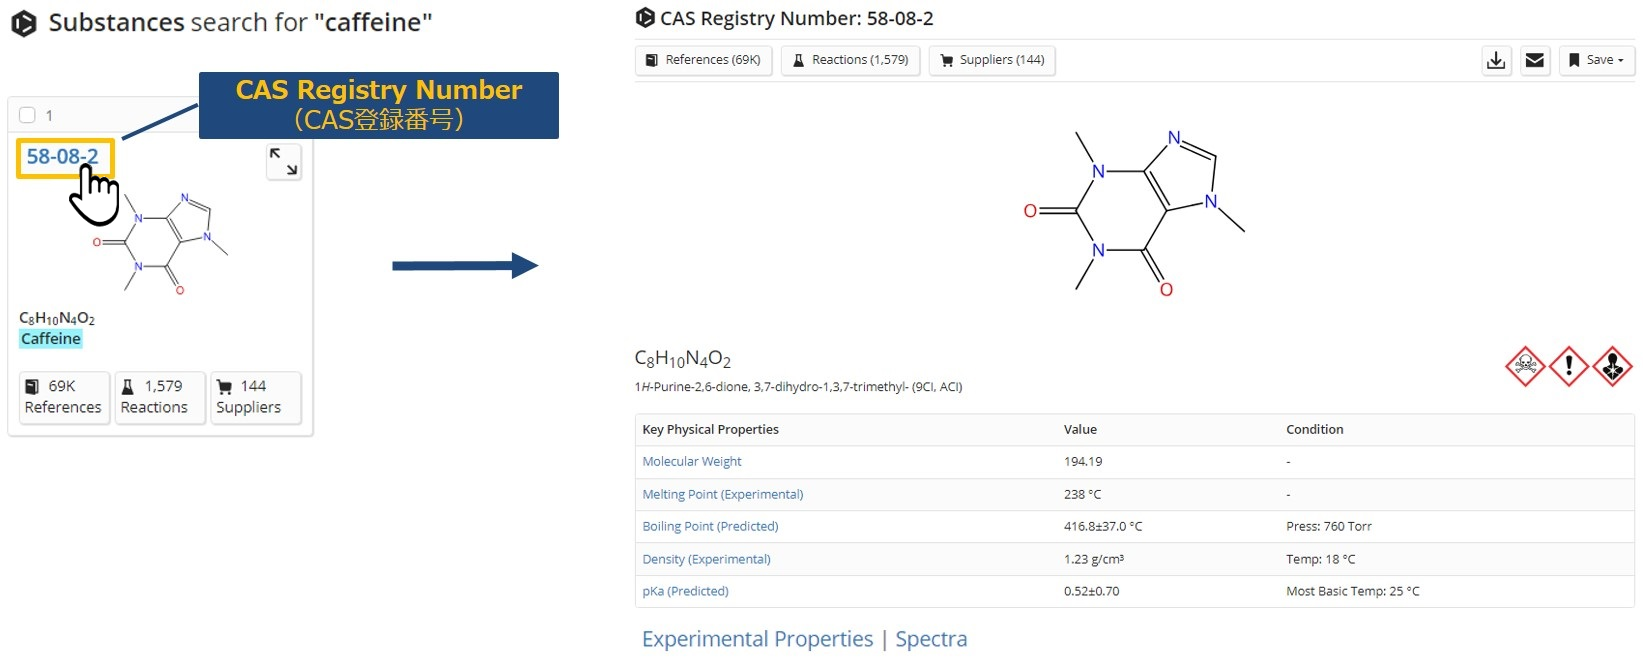Open the Experimental Properties link
This screenshot has height=664, width=1643.
coord(757,639)
